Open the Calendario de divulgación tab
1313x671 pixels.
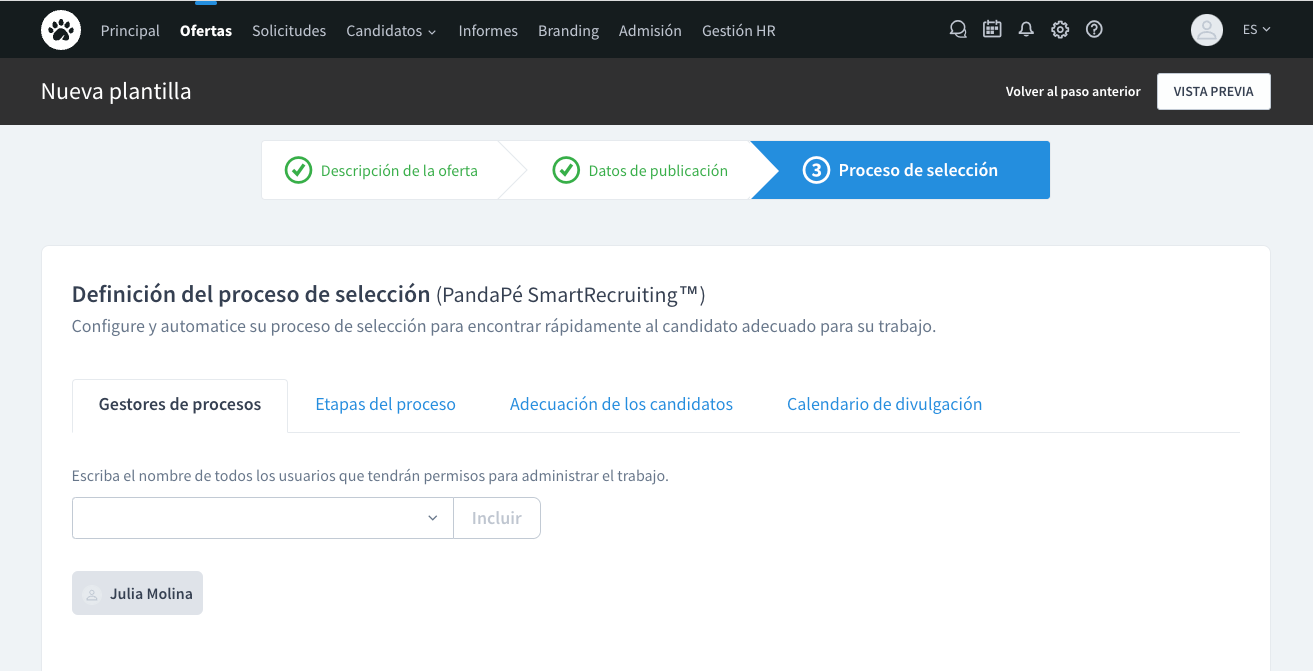pyautogui.click(x=884, y=404)
